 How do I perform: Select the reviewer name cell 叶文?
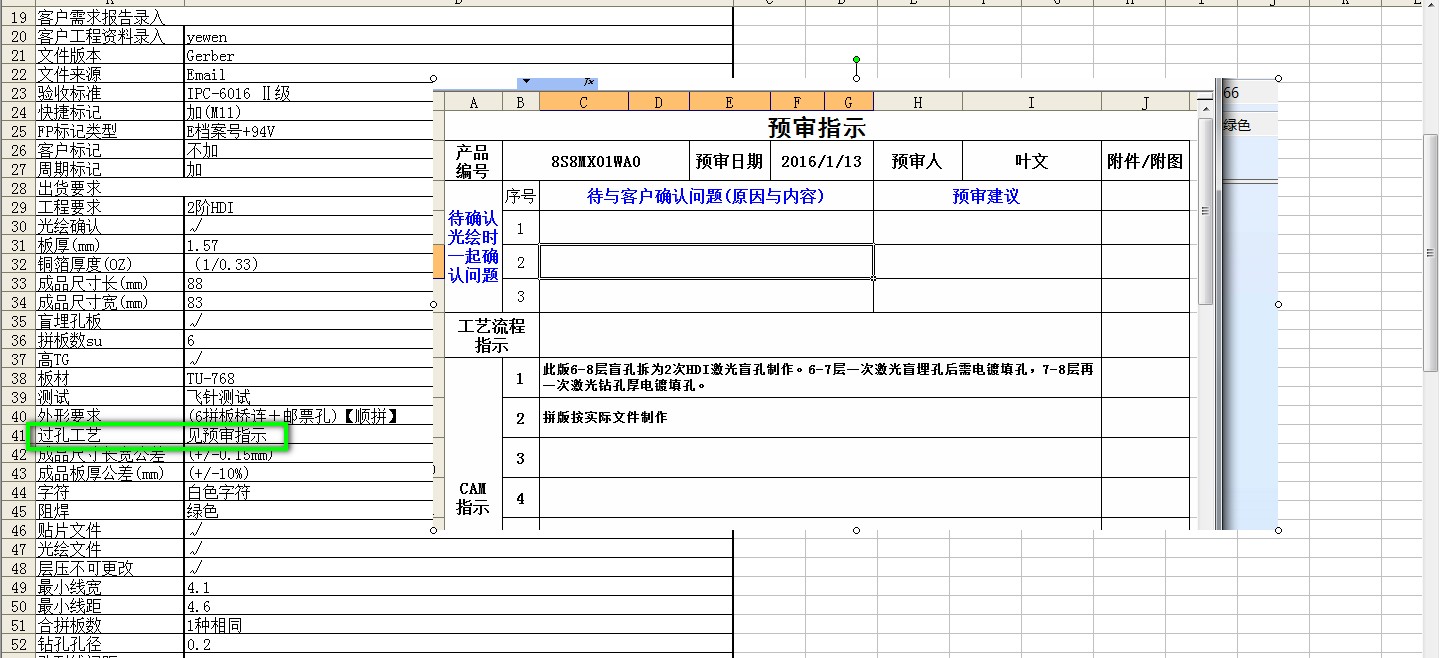[1031, 161]
